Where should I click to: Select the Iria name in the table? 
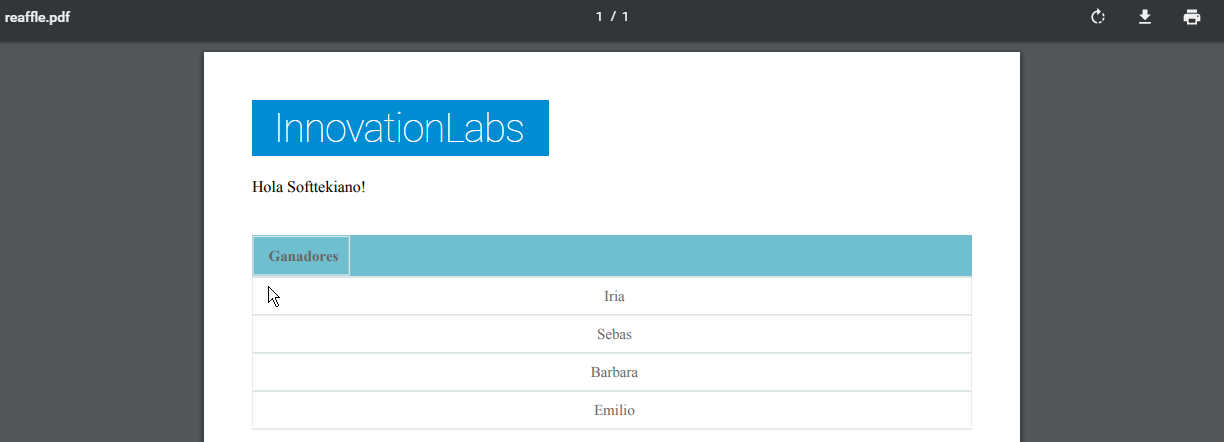(x=614, y=297)
